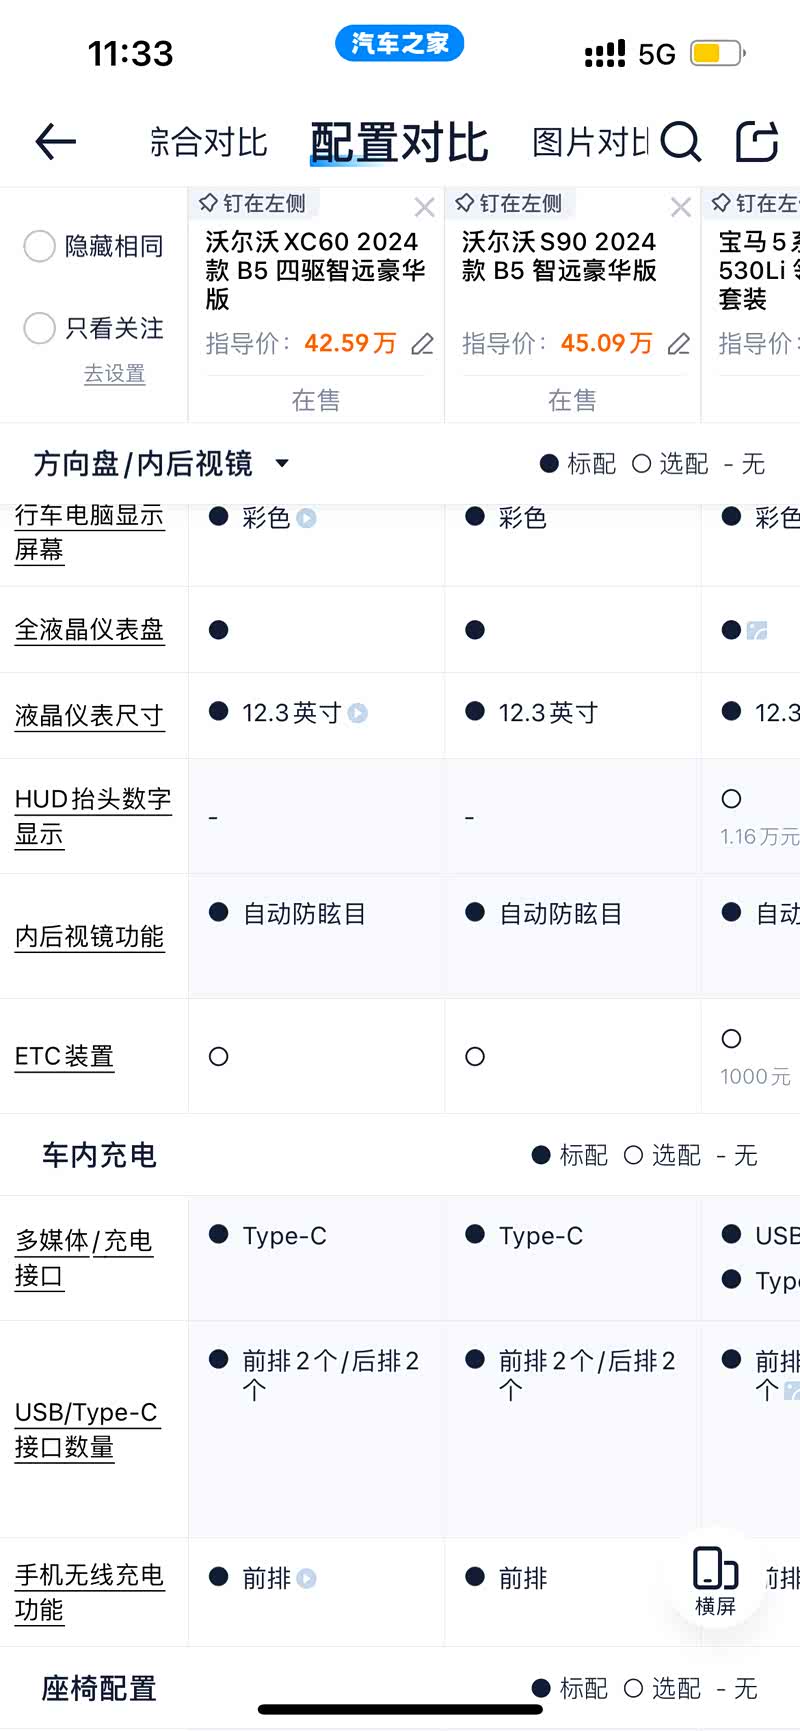The width and height of the screenshot is (800, 1731).
Task: Tap the share icon in header
Action: point(757,142)
